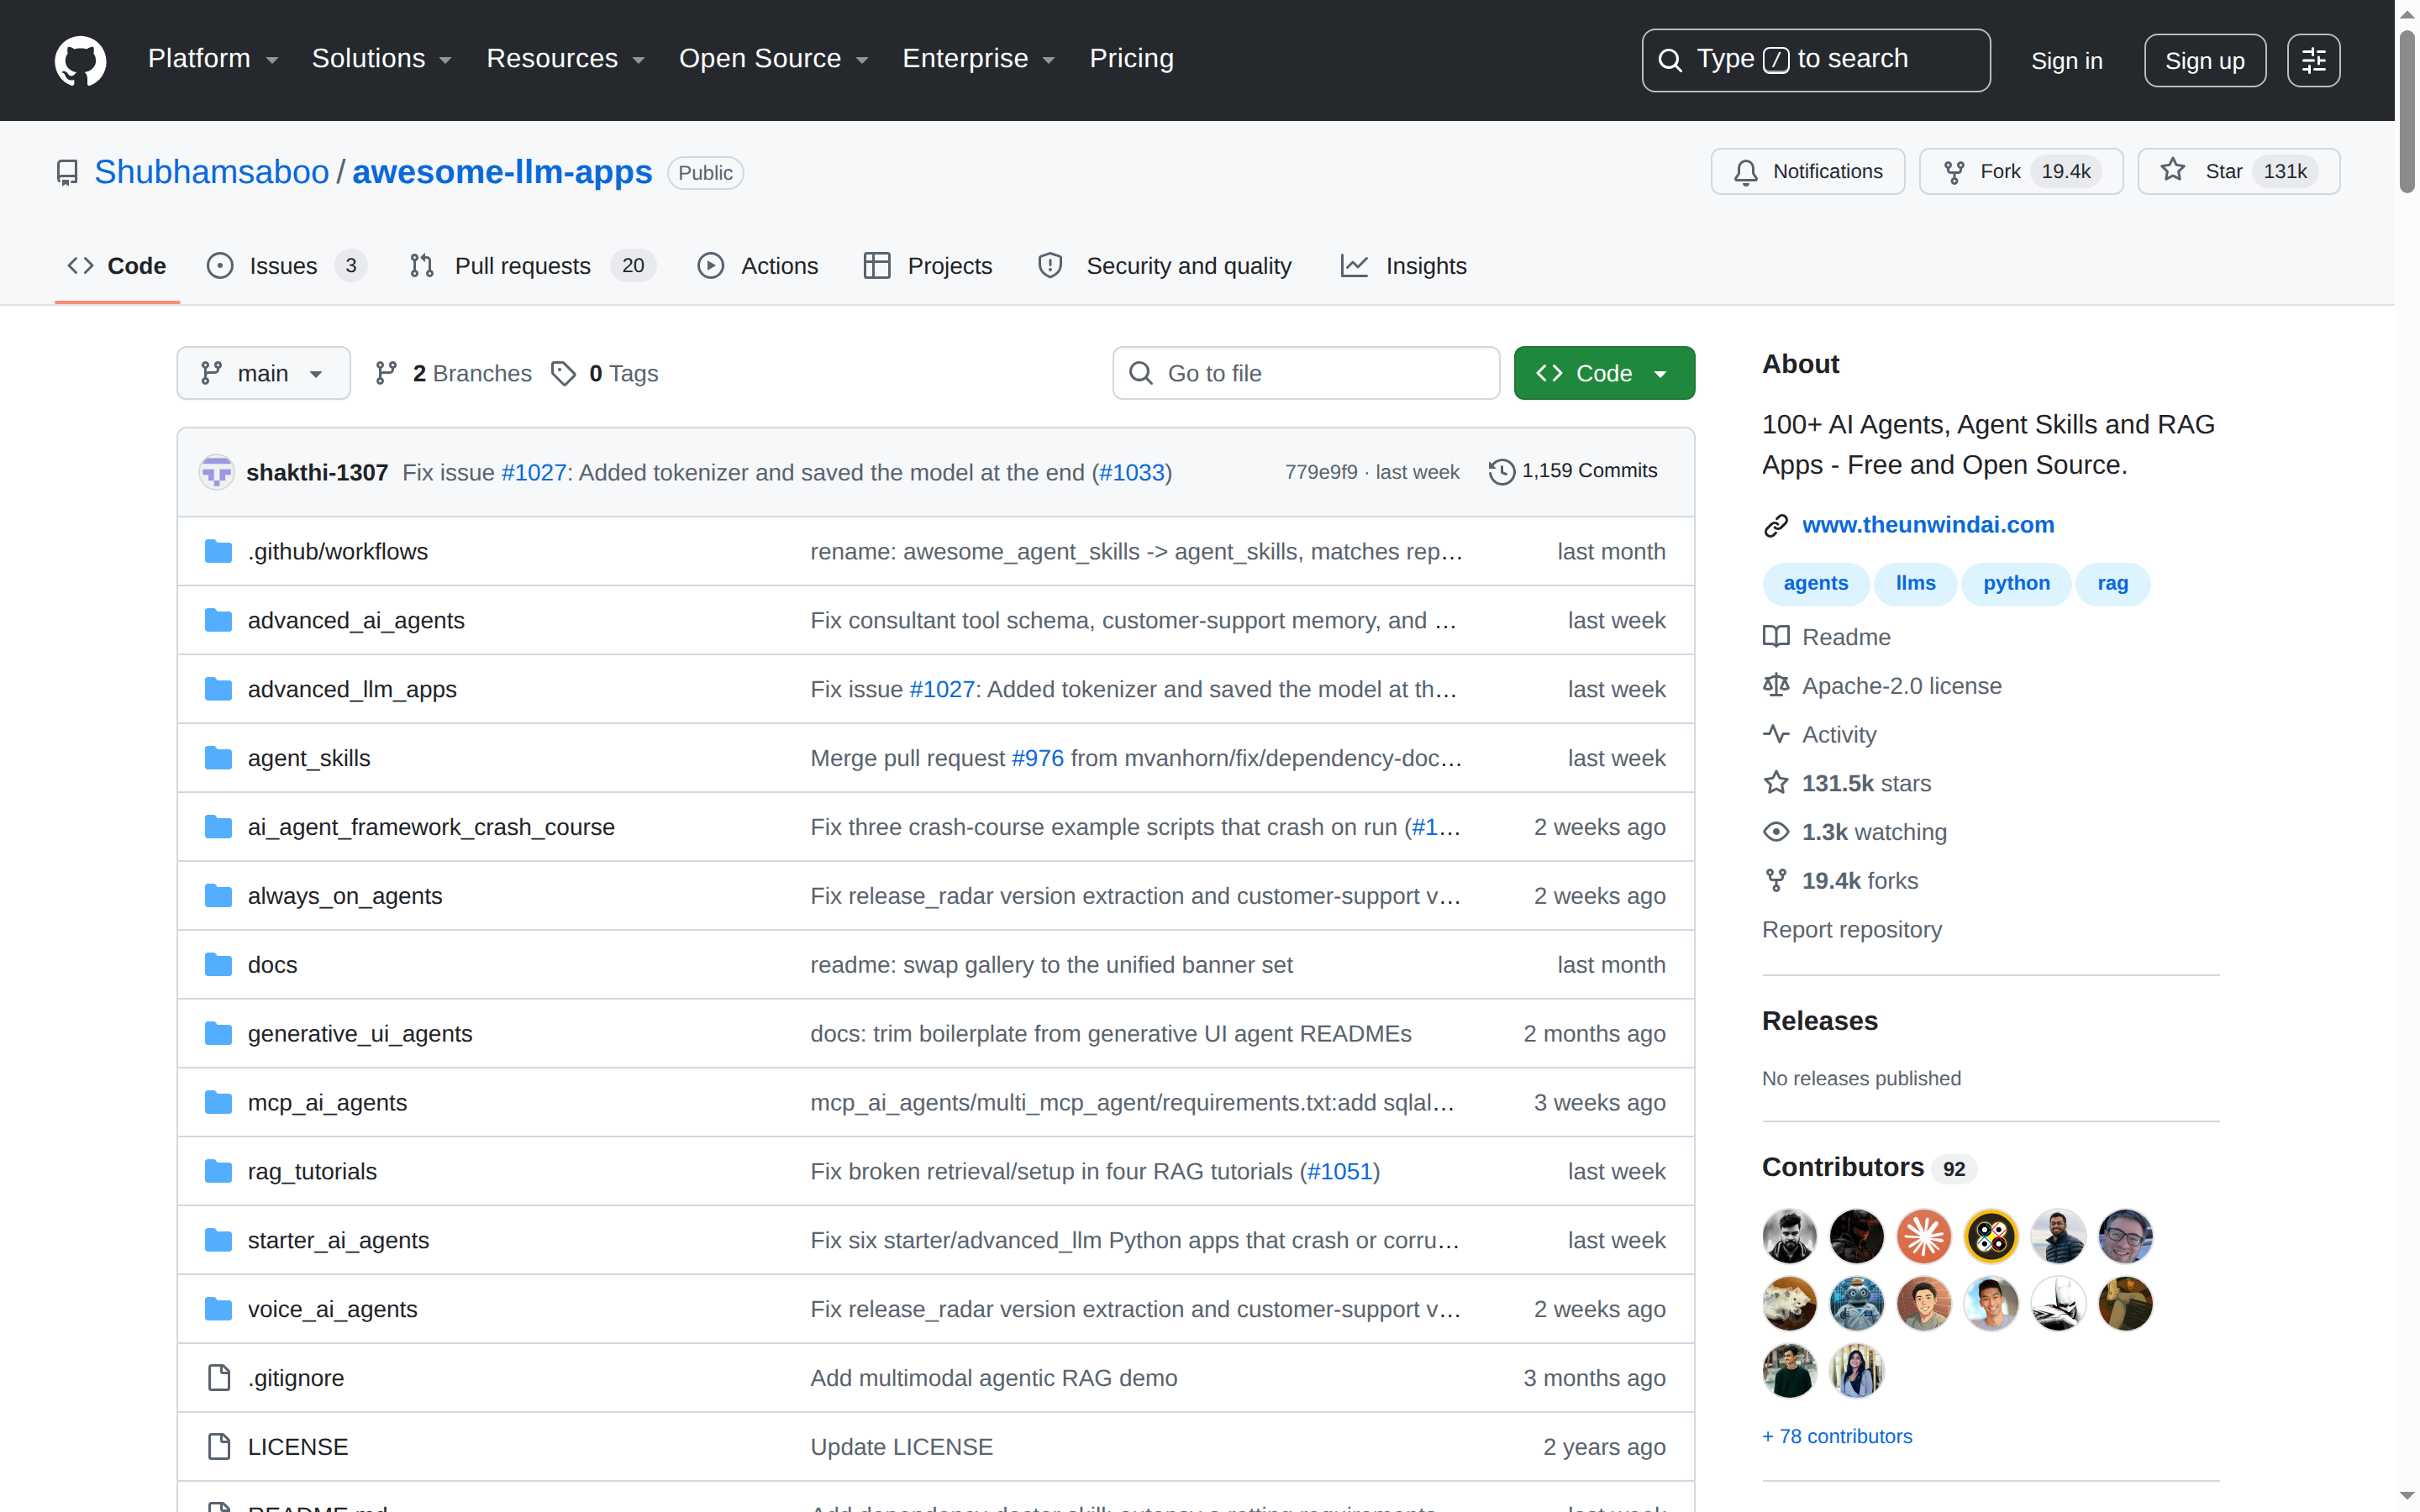This screenshot has height=1512, width=2420.
Task: Click shakthi-1307 avatar in commit bar
Action: tap(216, 472)
